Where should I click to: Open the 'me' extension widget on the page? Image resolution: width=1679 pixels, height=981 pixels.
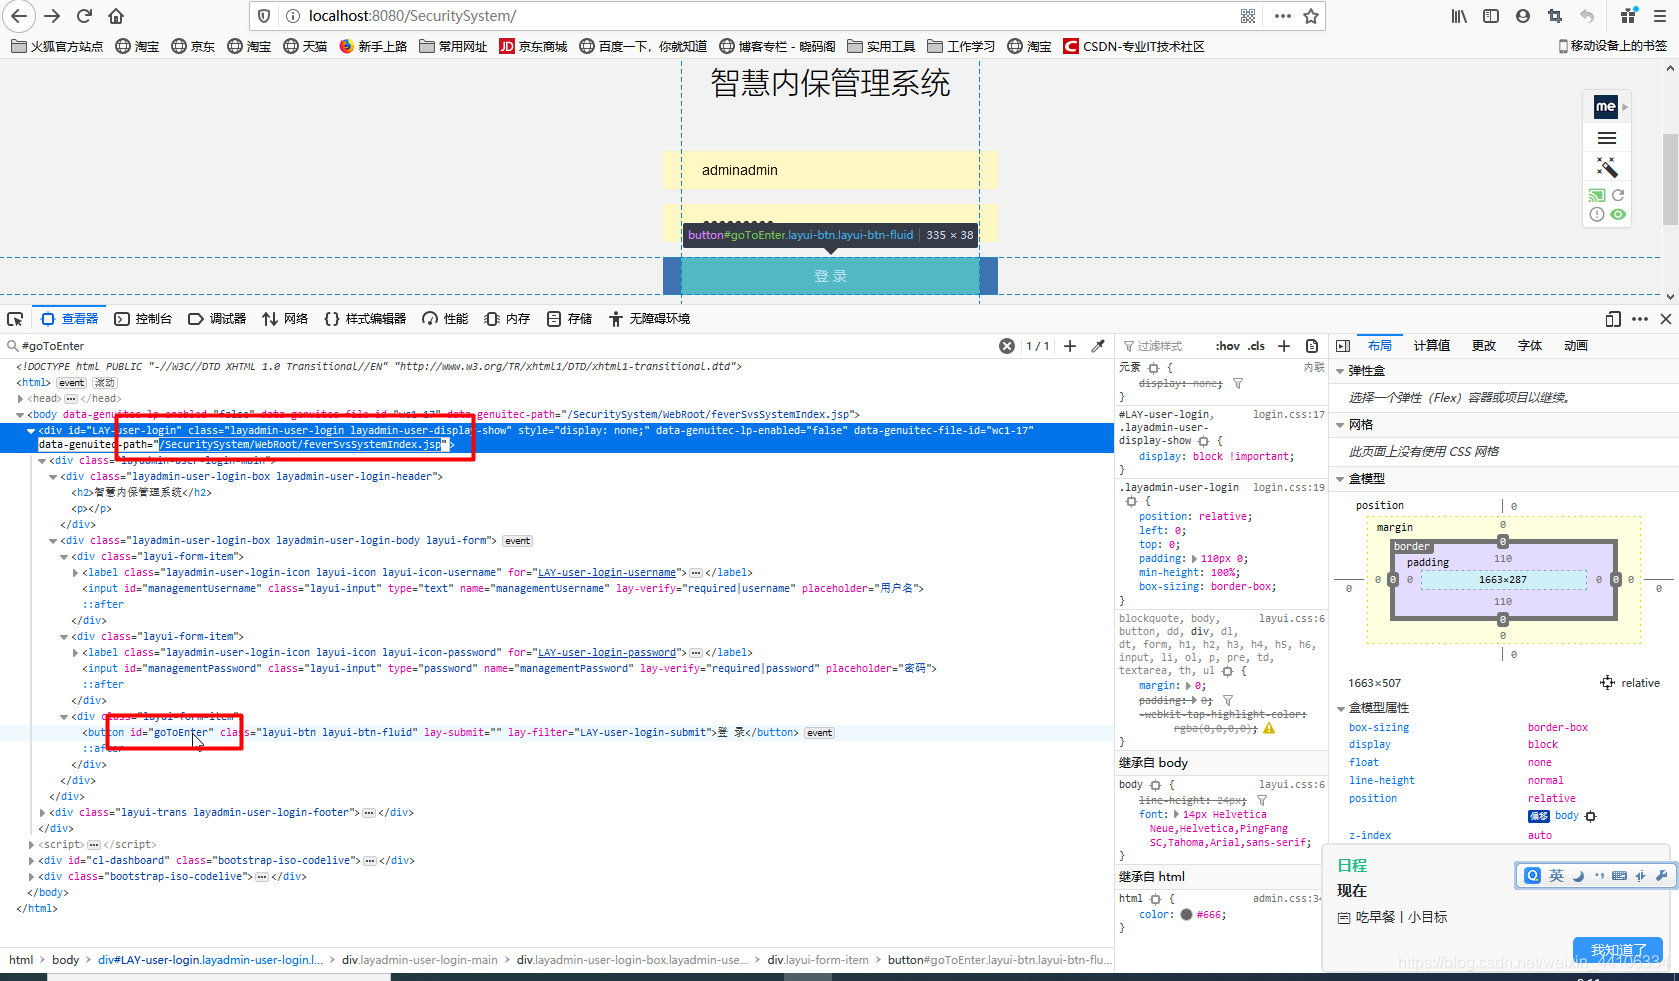tap(1605, 106)
